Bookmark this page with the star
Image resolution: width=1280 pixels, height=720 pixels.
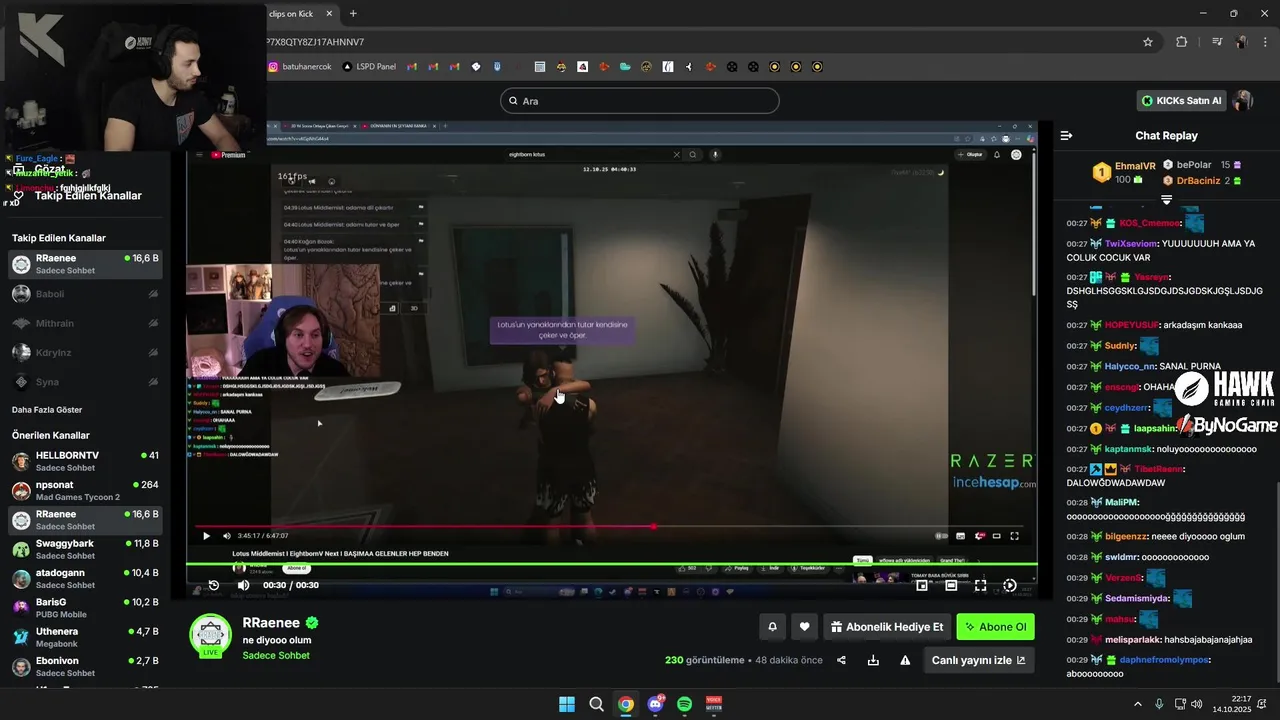pos(1148,42)
